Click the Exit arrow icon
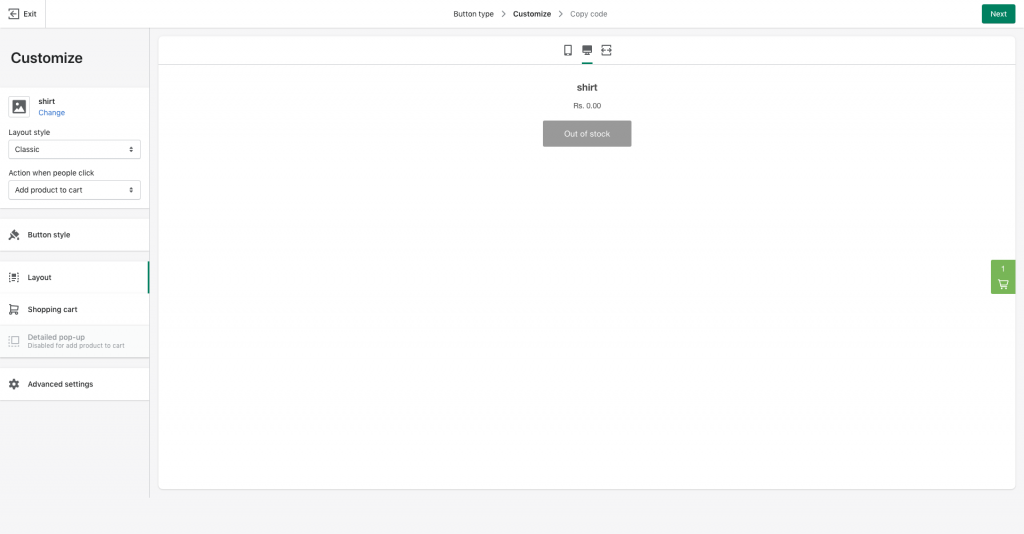This screenshot has width=1024, height=534. 13,14
